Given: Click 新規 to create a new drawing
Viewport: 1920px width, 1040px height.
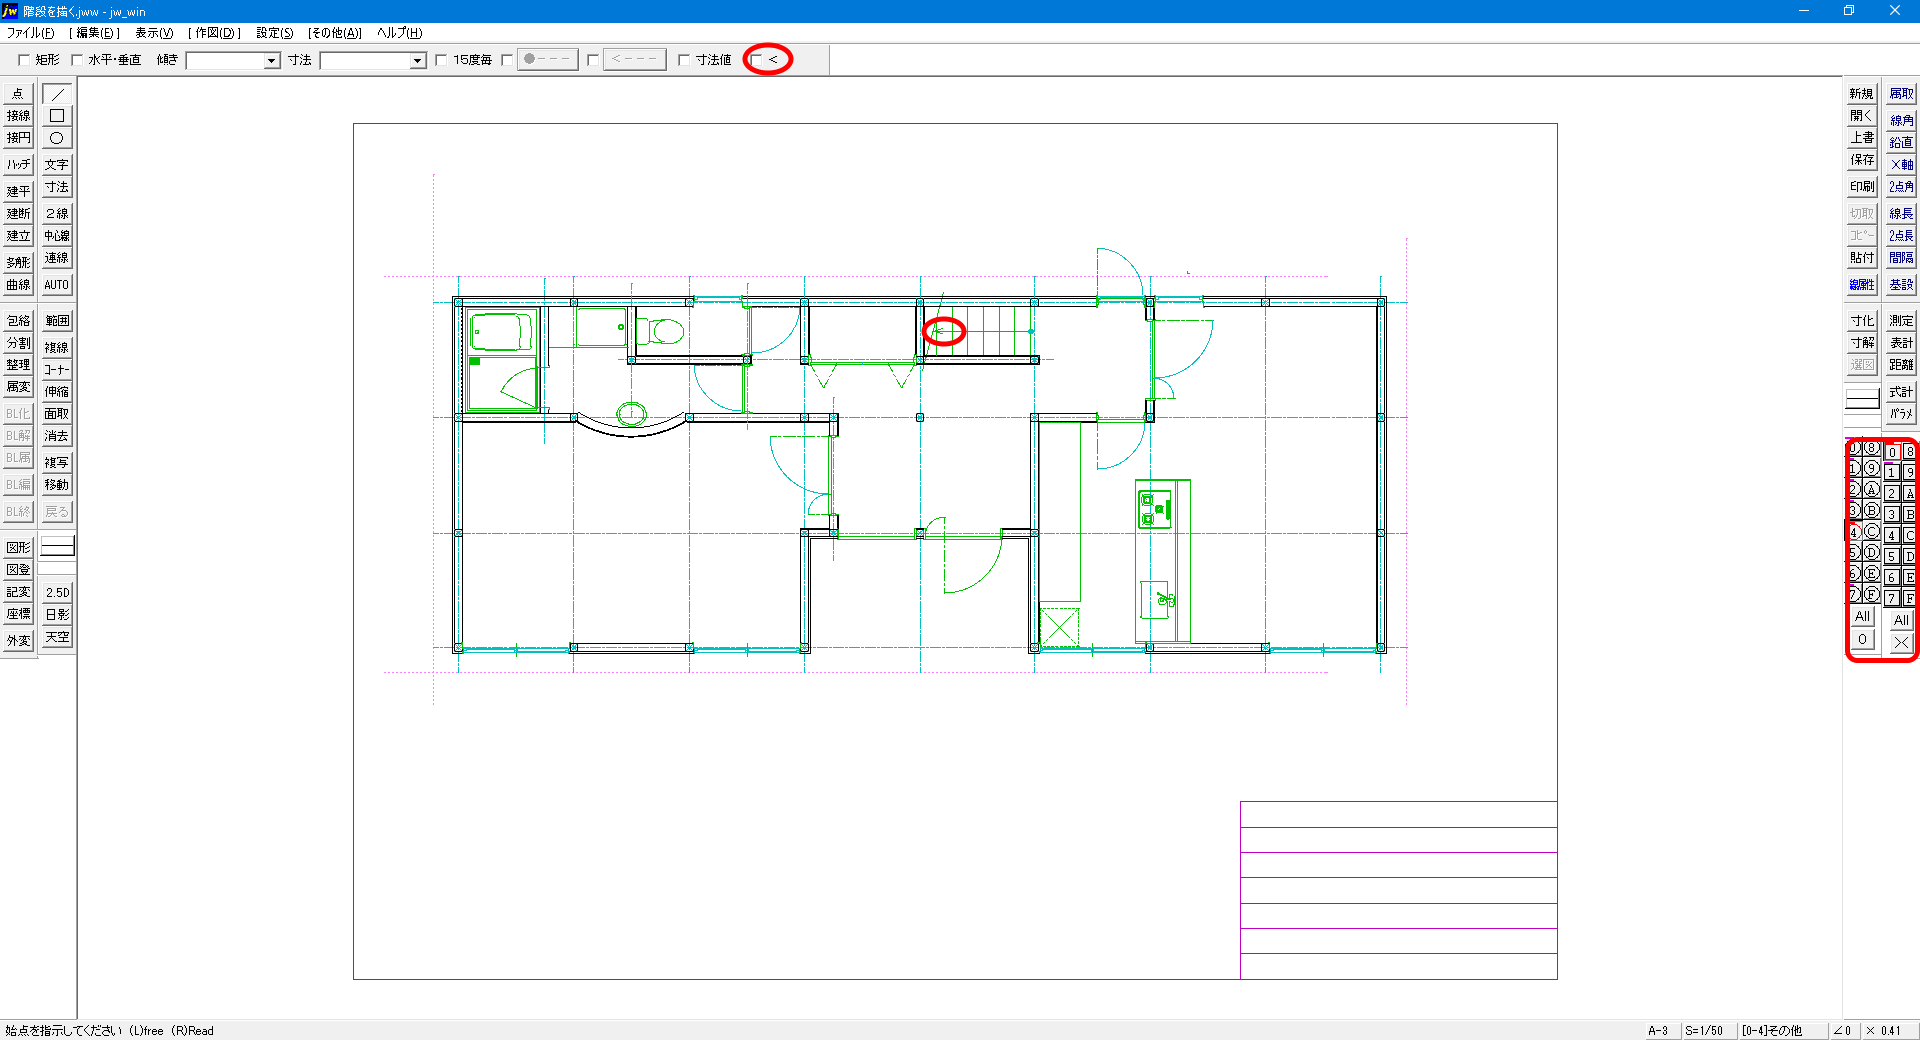Looking at the screenshot, I should click(x=1861, y=94).
